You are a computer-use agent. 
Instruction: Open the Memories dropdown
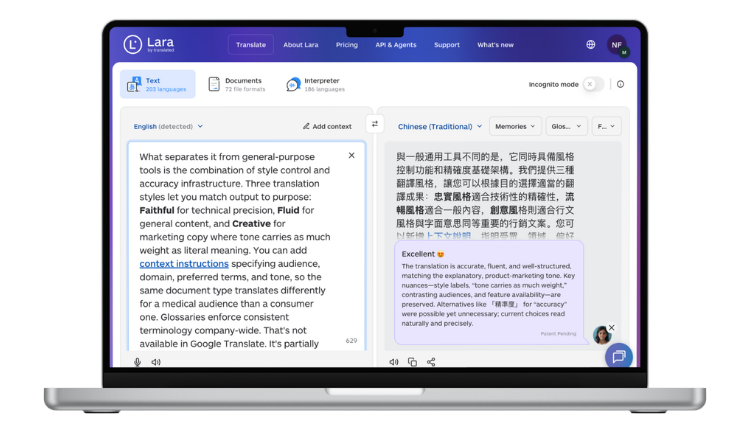[x=515, y=126]
